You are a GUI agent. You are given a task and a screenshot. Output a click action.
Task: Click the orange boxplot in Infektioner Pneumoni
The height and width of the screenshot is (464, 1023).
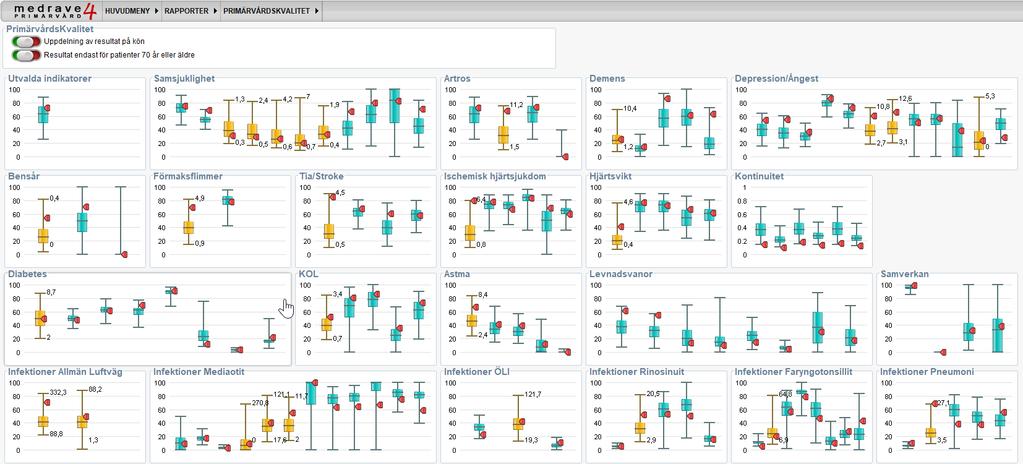[930, 433]
